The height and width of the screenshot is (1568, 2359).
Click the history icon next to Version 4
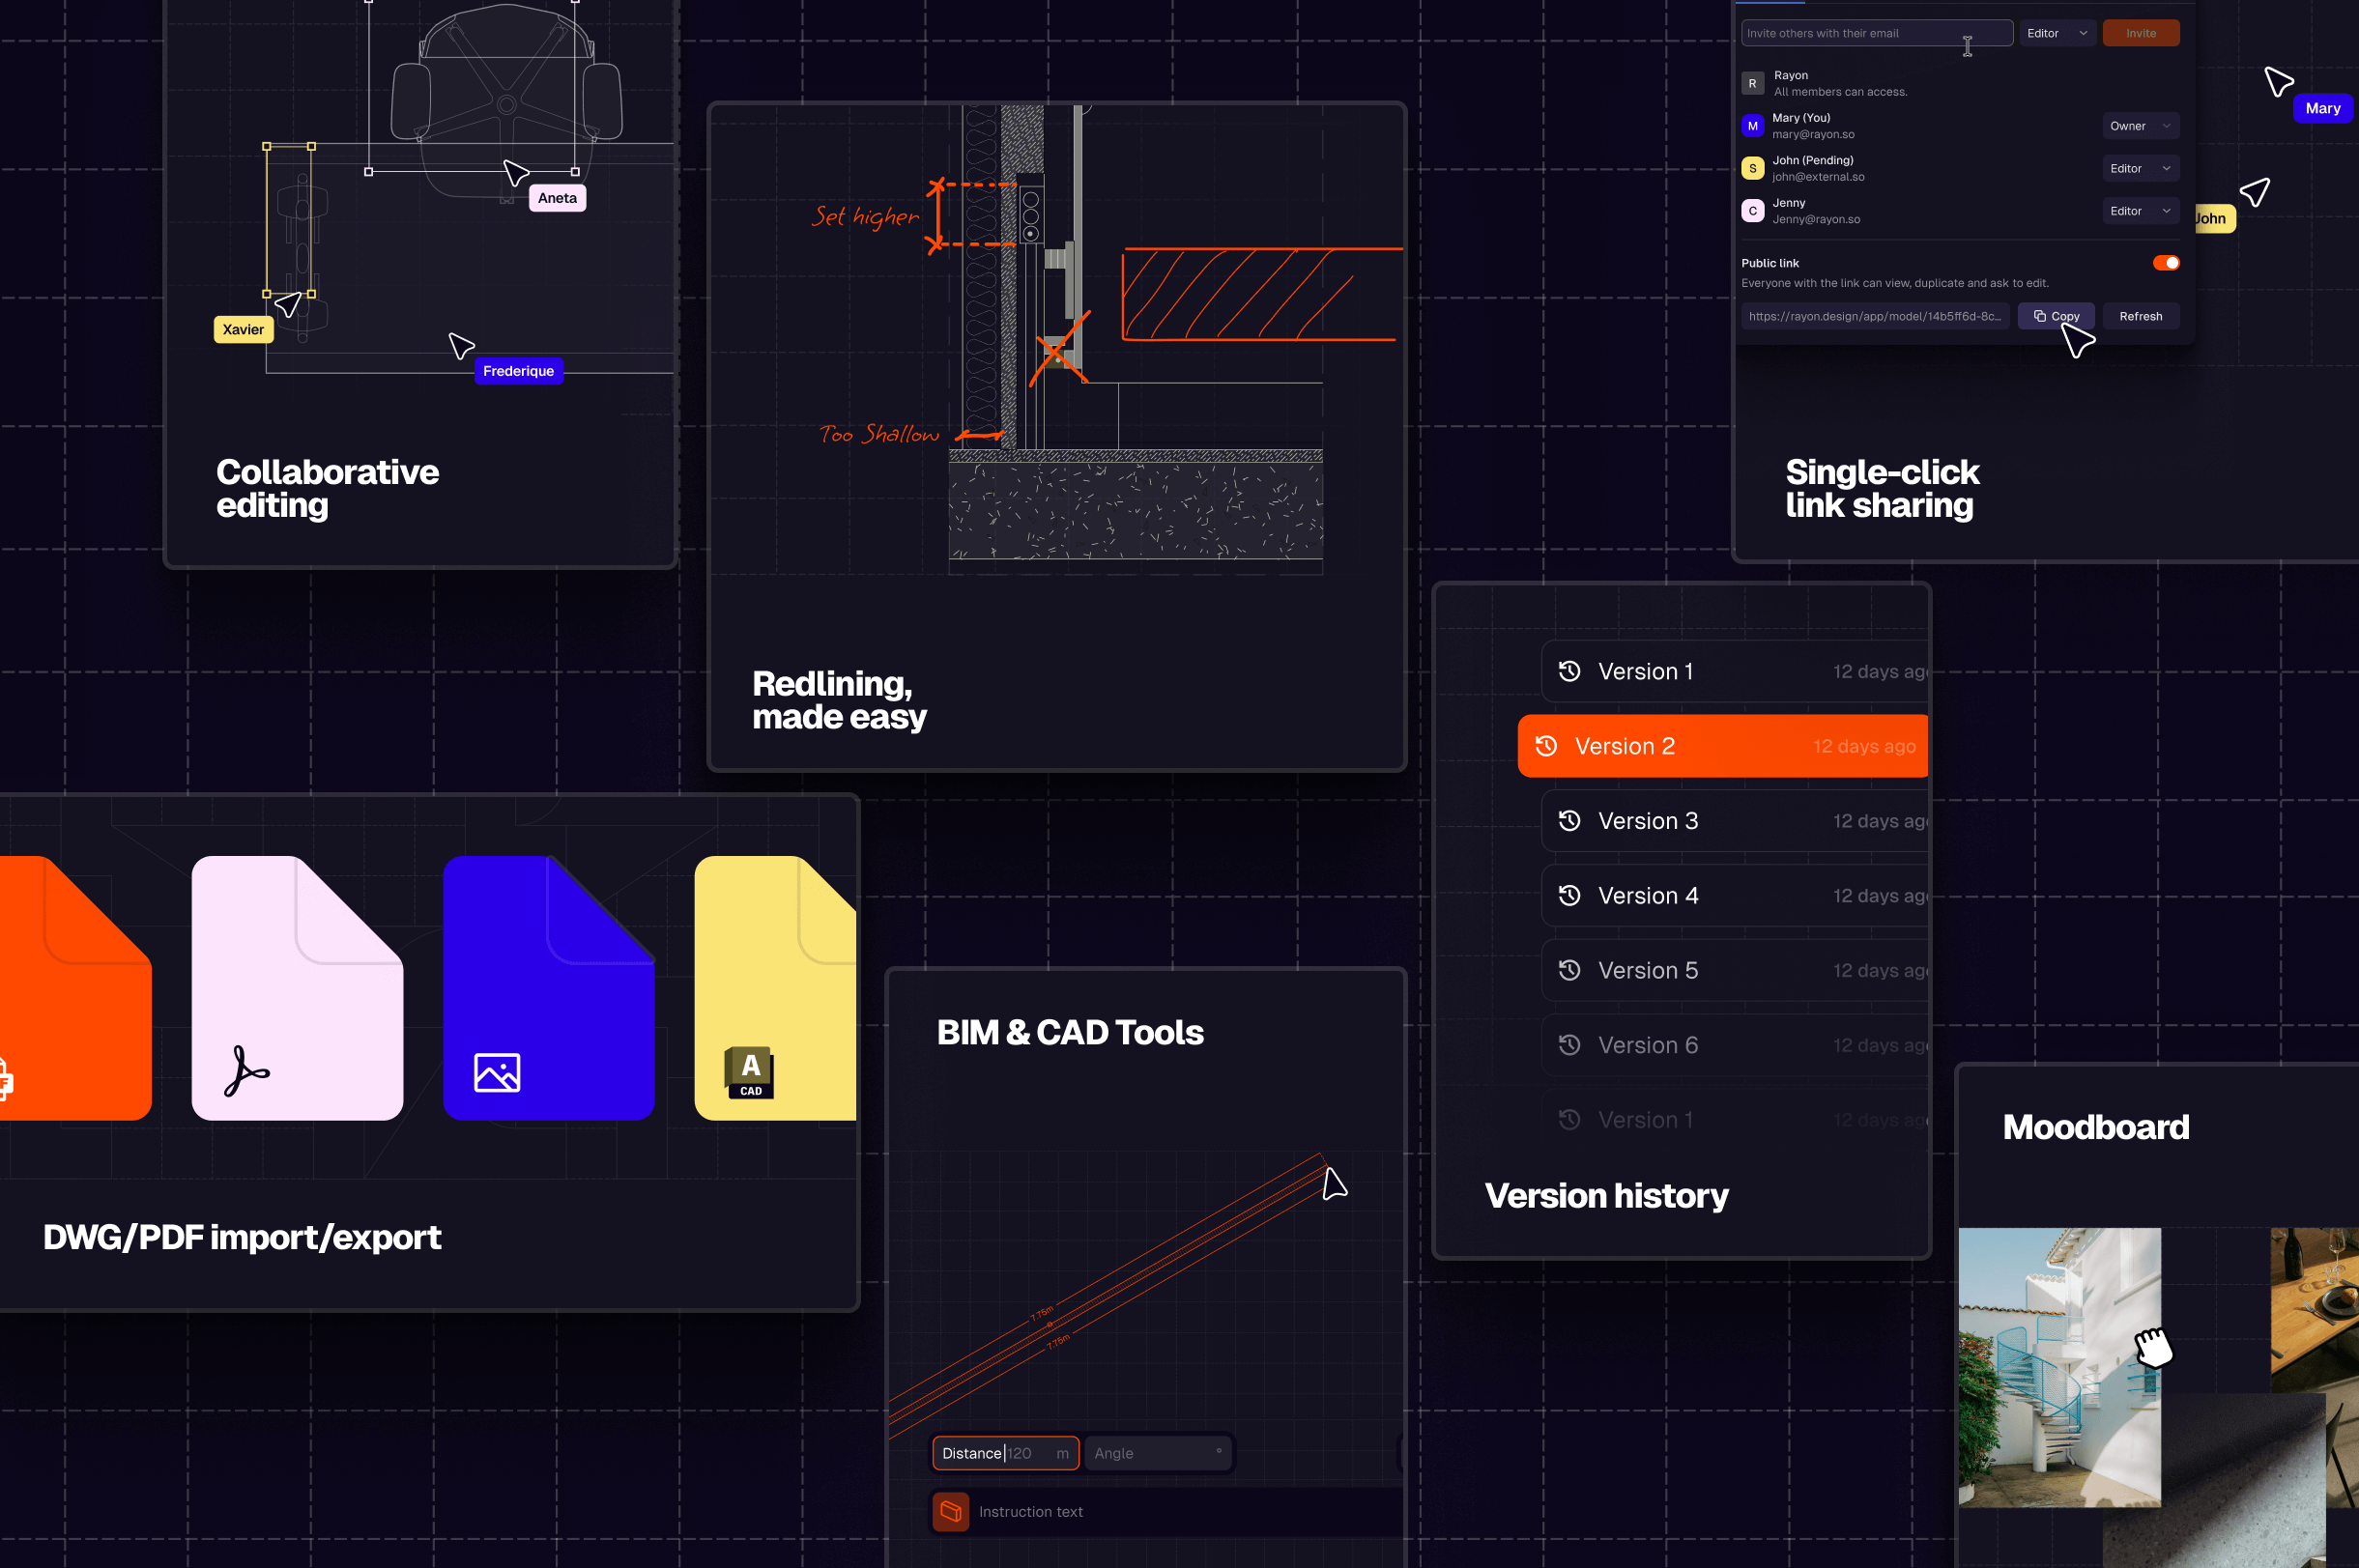[1569, 895]
